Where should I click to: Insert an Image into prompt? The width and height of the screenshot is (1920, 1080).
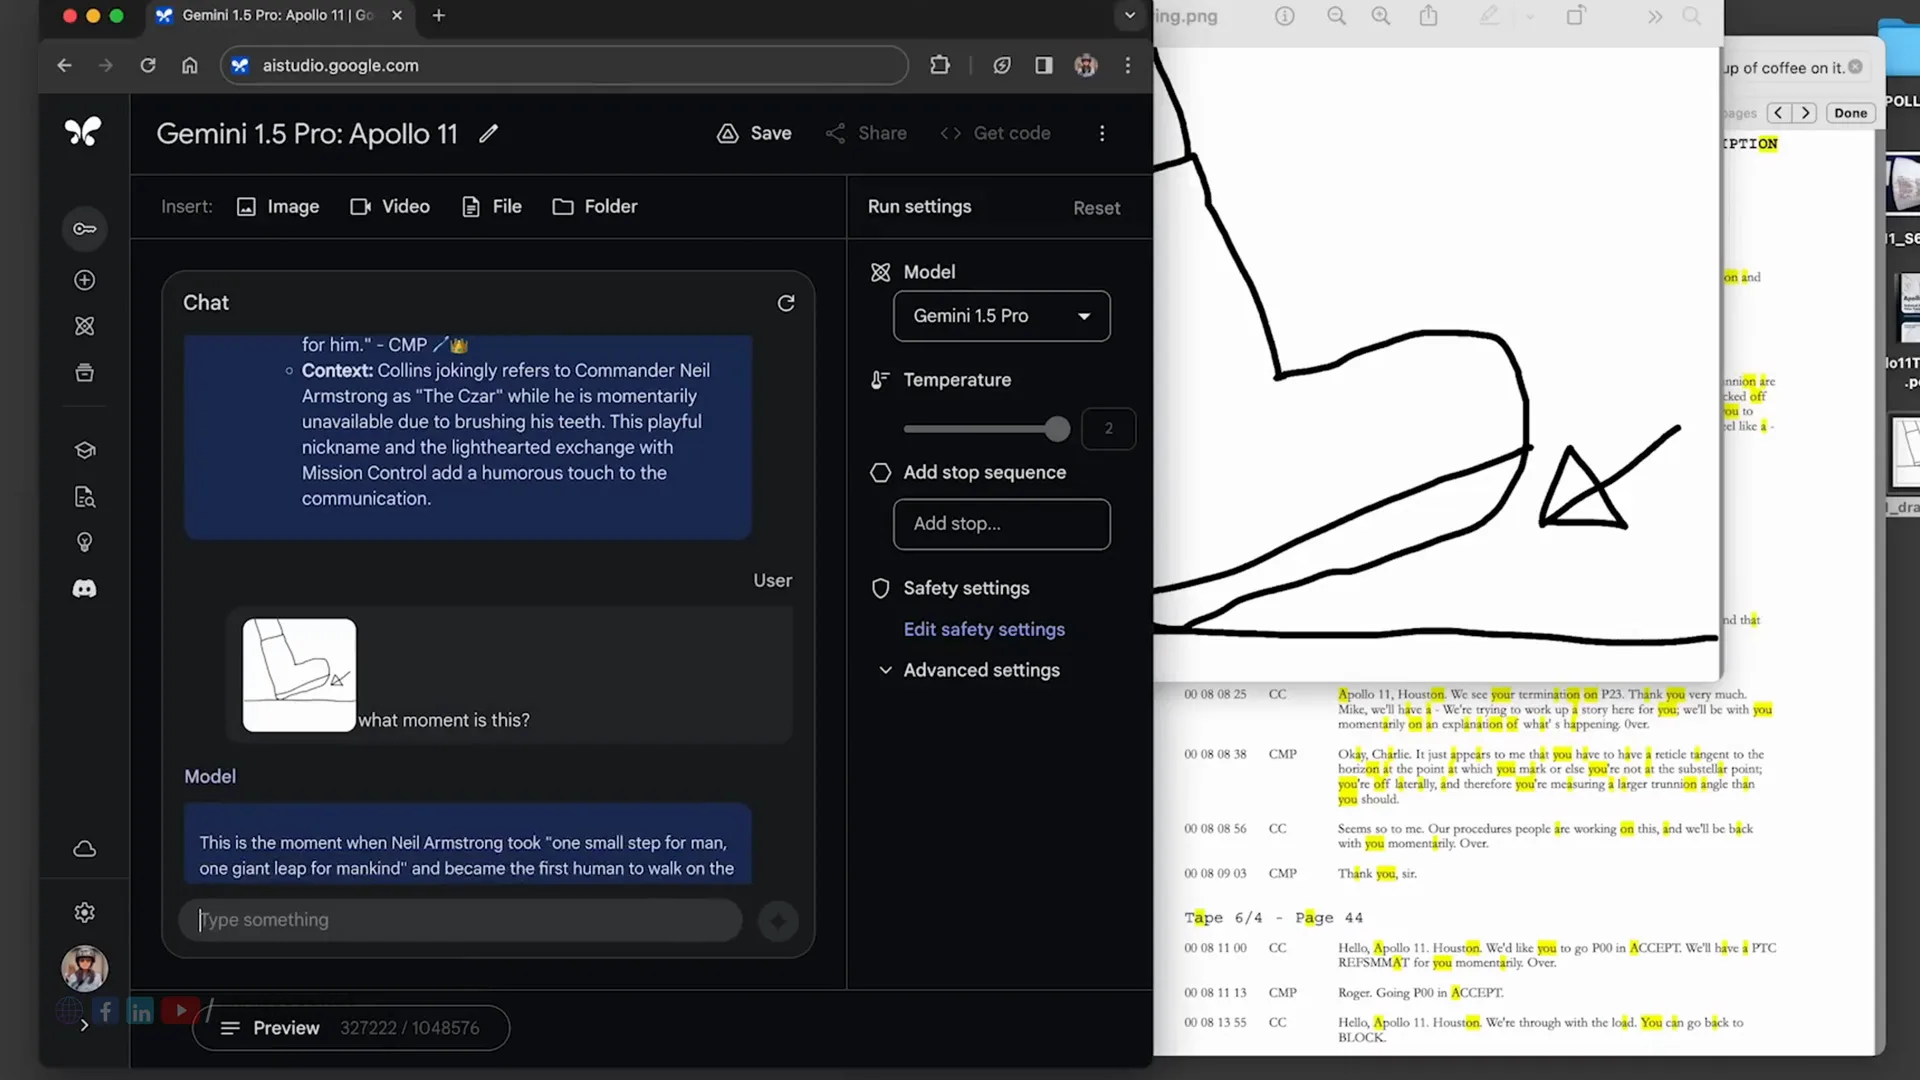point(278,207)
